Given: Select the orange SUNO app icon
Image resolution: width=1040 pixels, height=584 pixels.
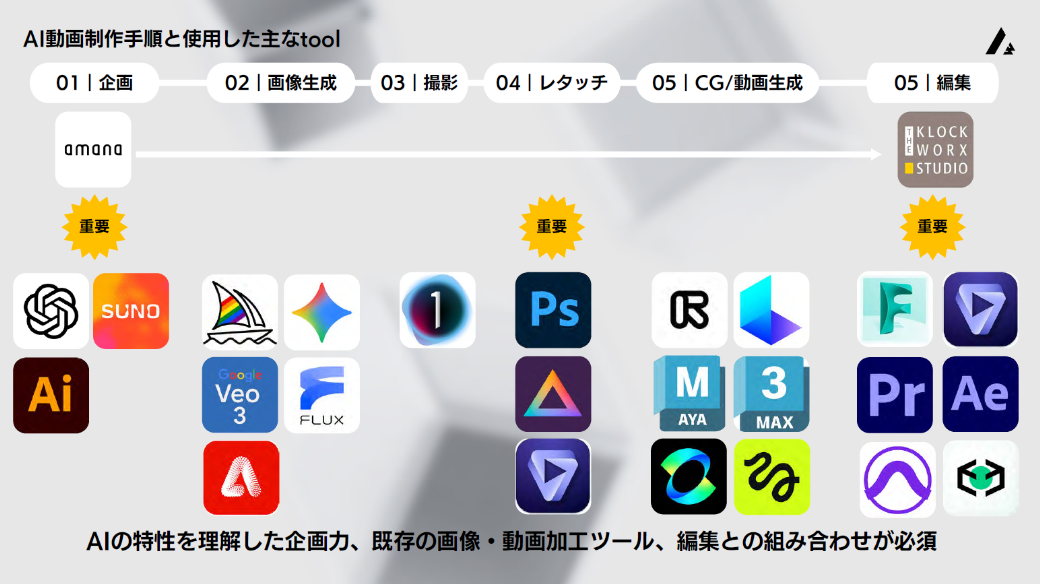Looking at the screenshot, I should coord(131,311).
